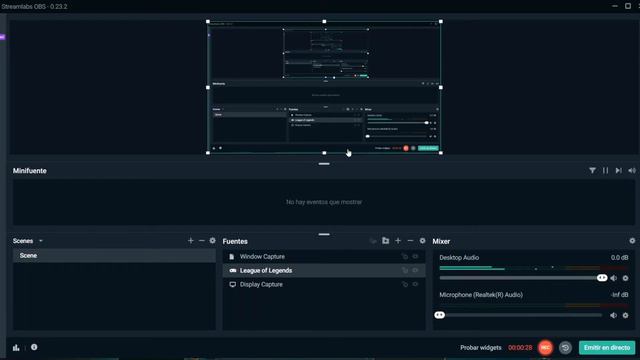640x360 pixels.
Task: Click the Microphone (Realtek(R) Audio) label
Action: (481, 295)
